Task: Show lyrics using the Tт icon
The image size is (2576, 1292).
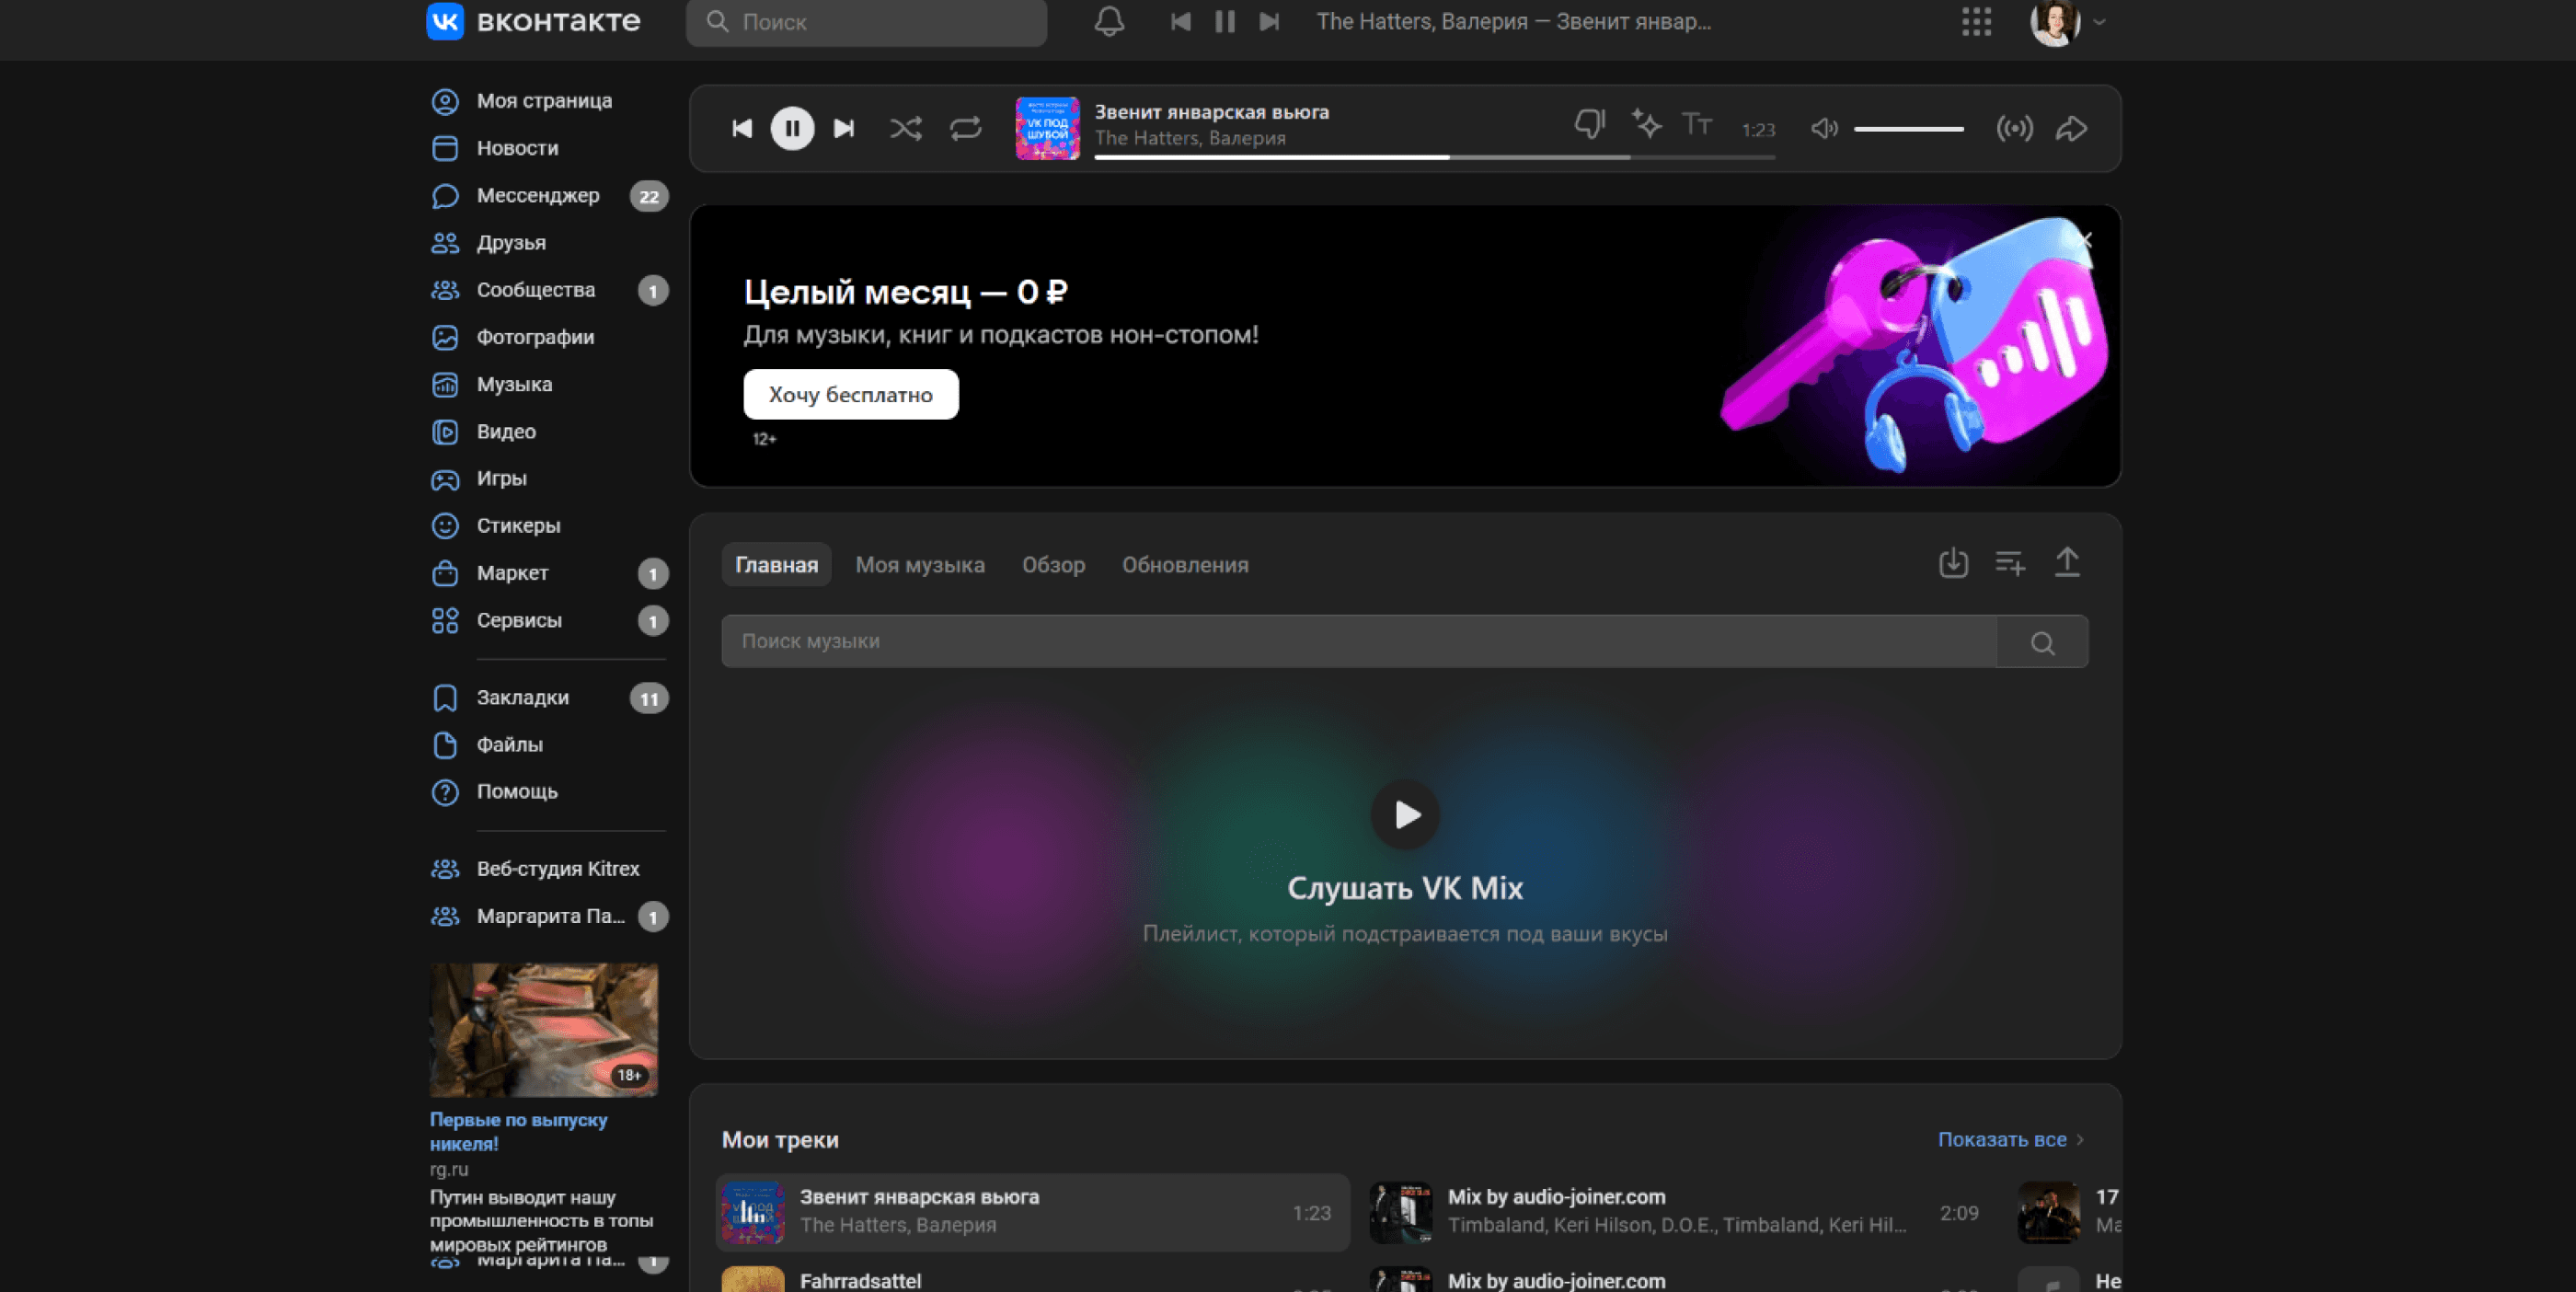Action: pos(1697,124)
